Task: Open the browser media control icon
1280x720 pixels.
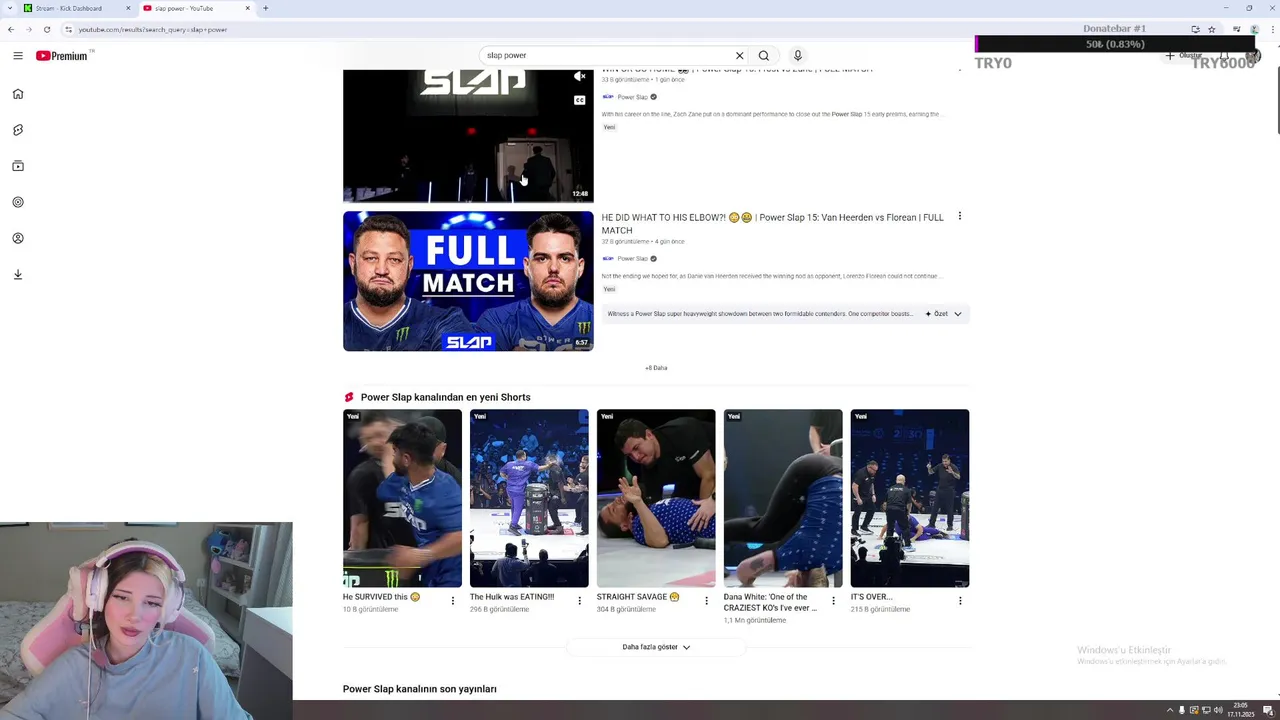Action: click(1237, 29)
